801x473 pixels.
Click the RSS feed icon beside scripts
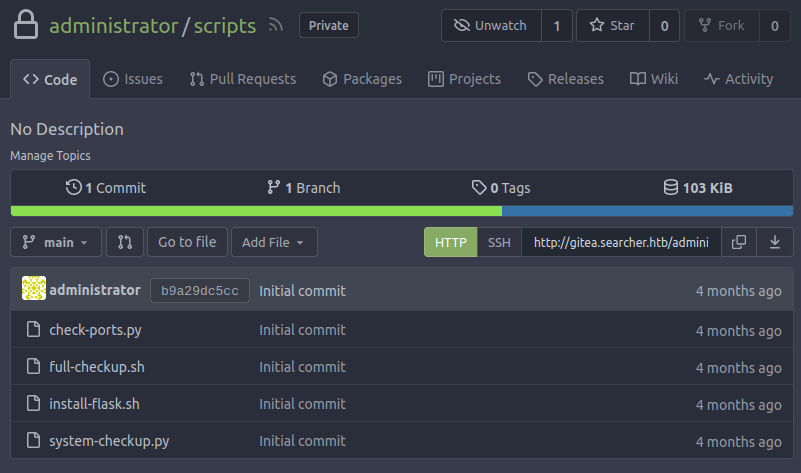click(275, 26)
